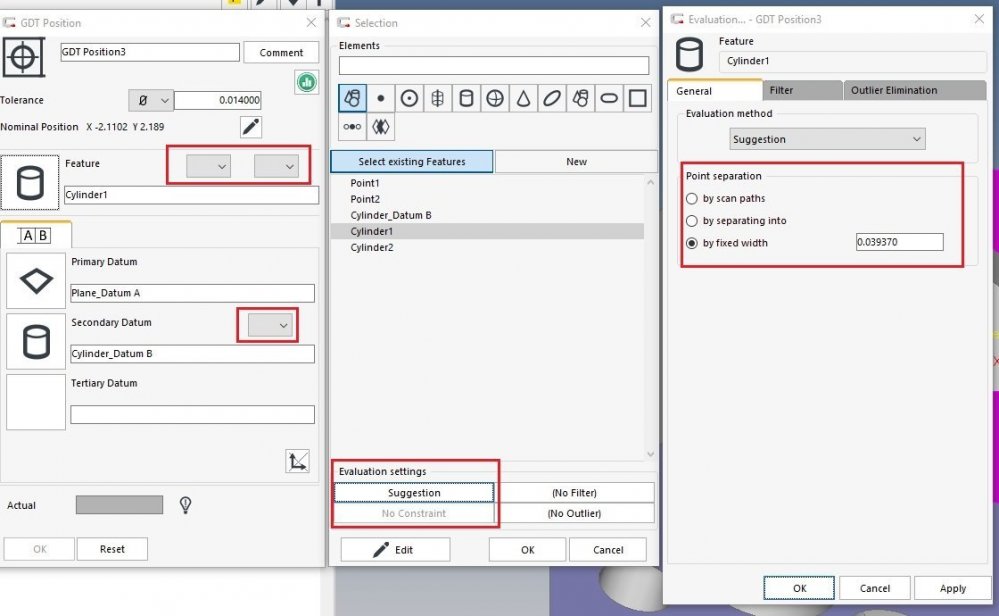
Task: Click OK in the Evaluation window
Action: [x=799, y=588]
